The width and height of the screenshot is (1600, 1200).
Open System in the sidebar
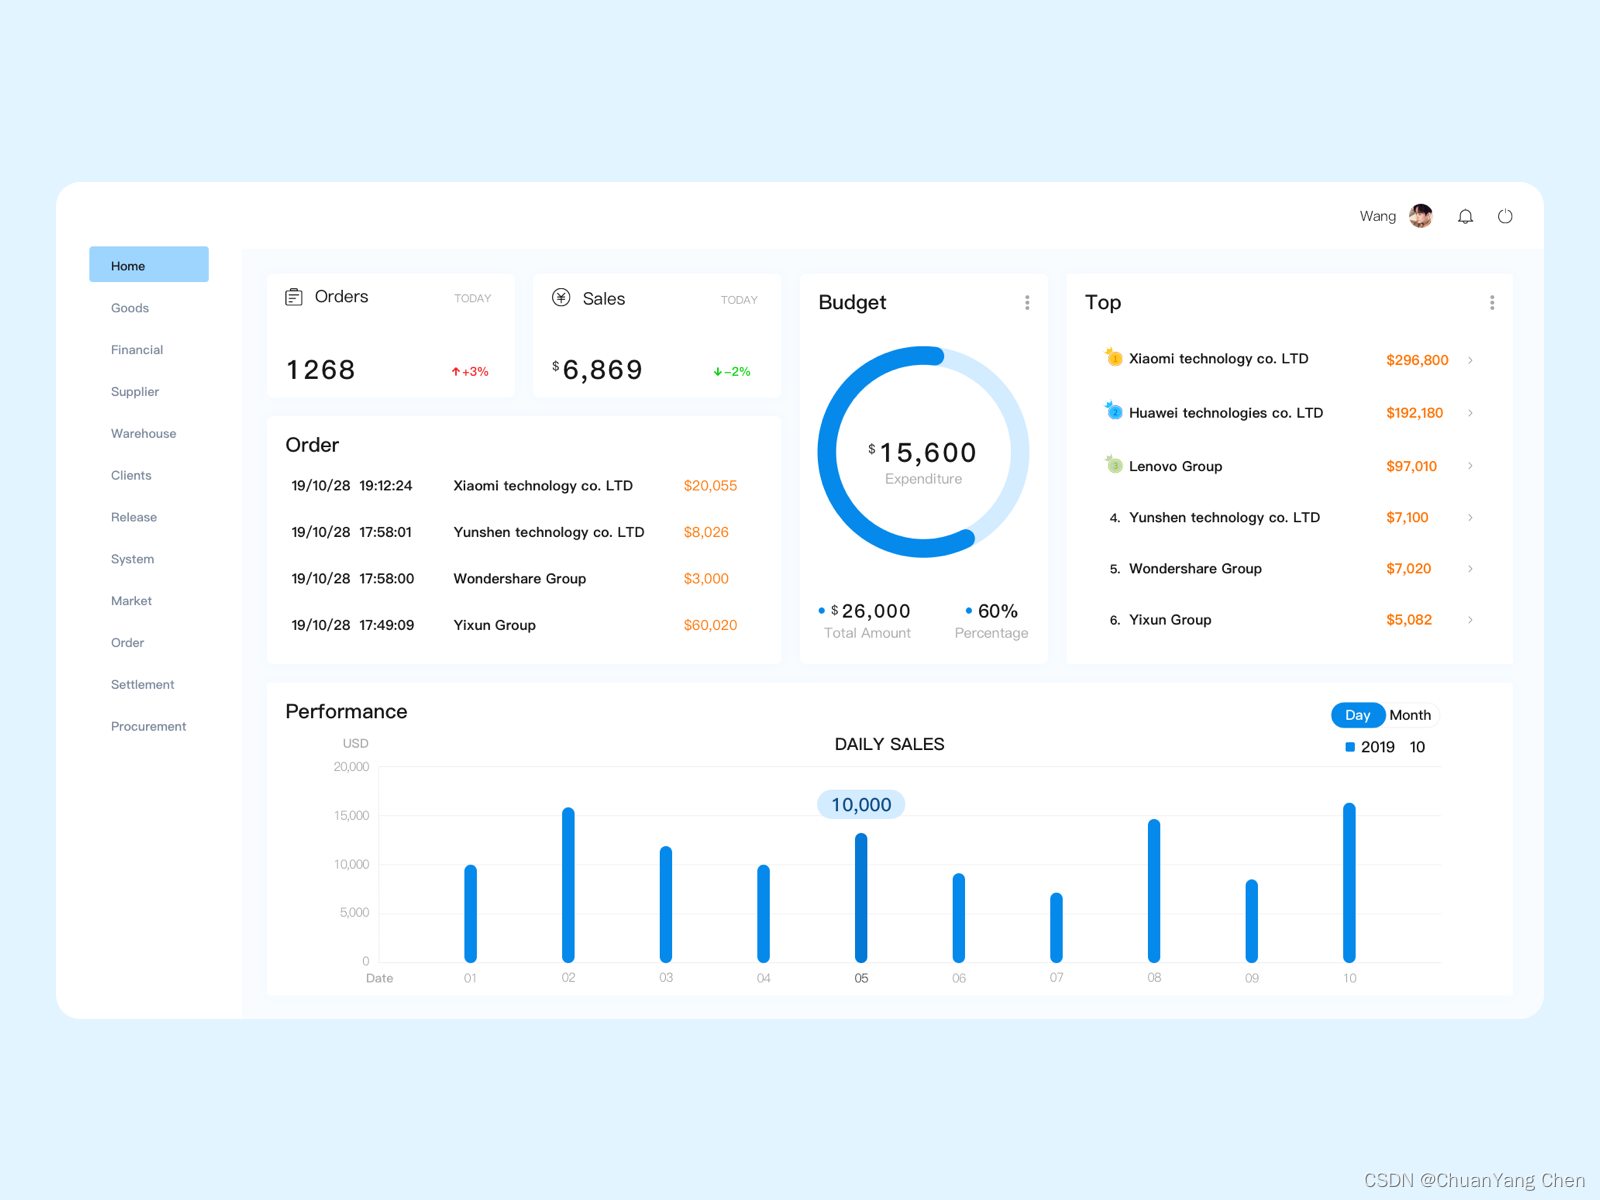133,559
